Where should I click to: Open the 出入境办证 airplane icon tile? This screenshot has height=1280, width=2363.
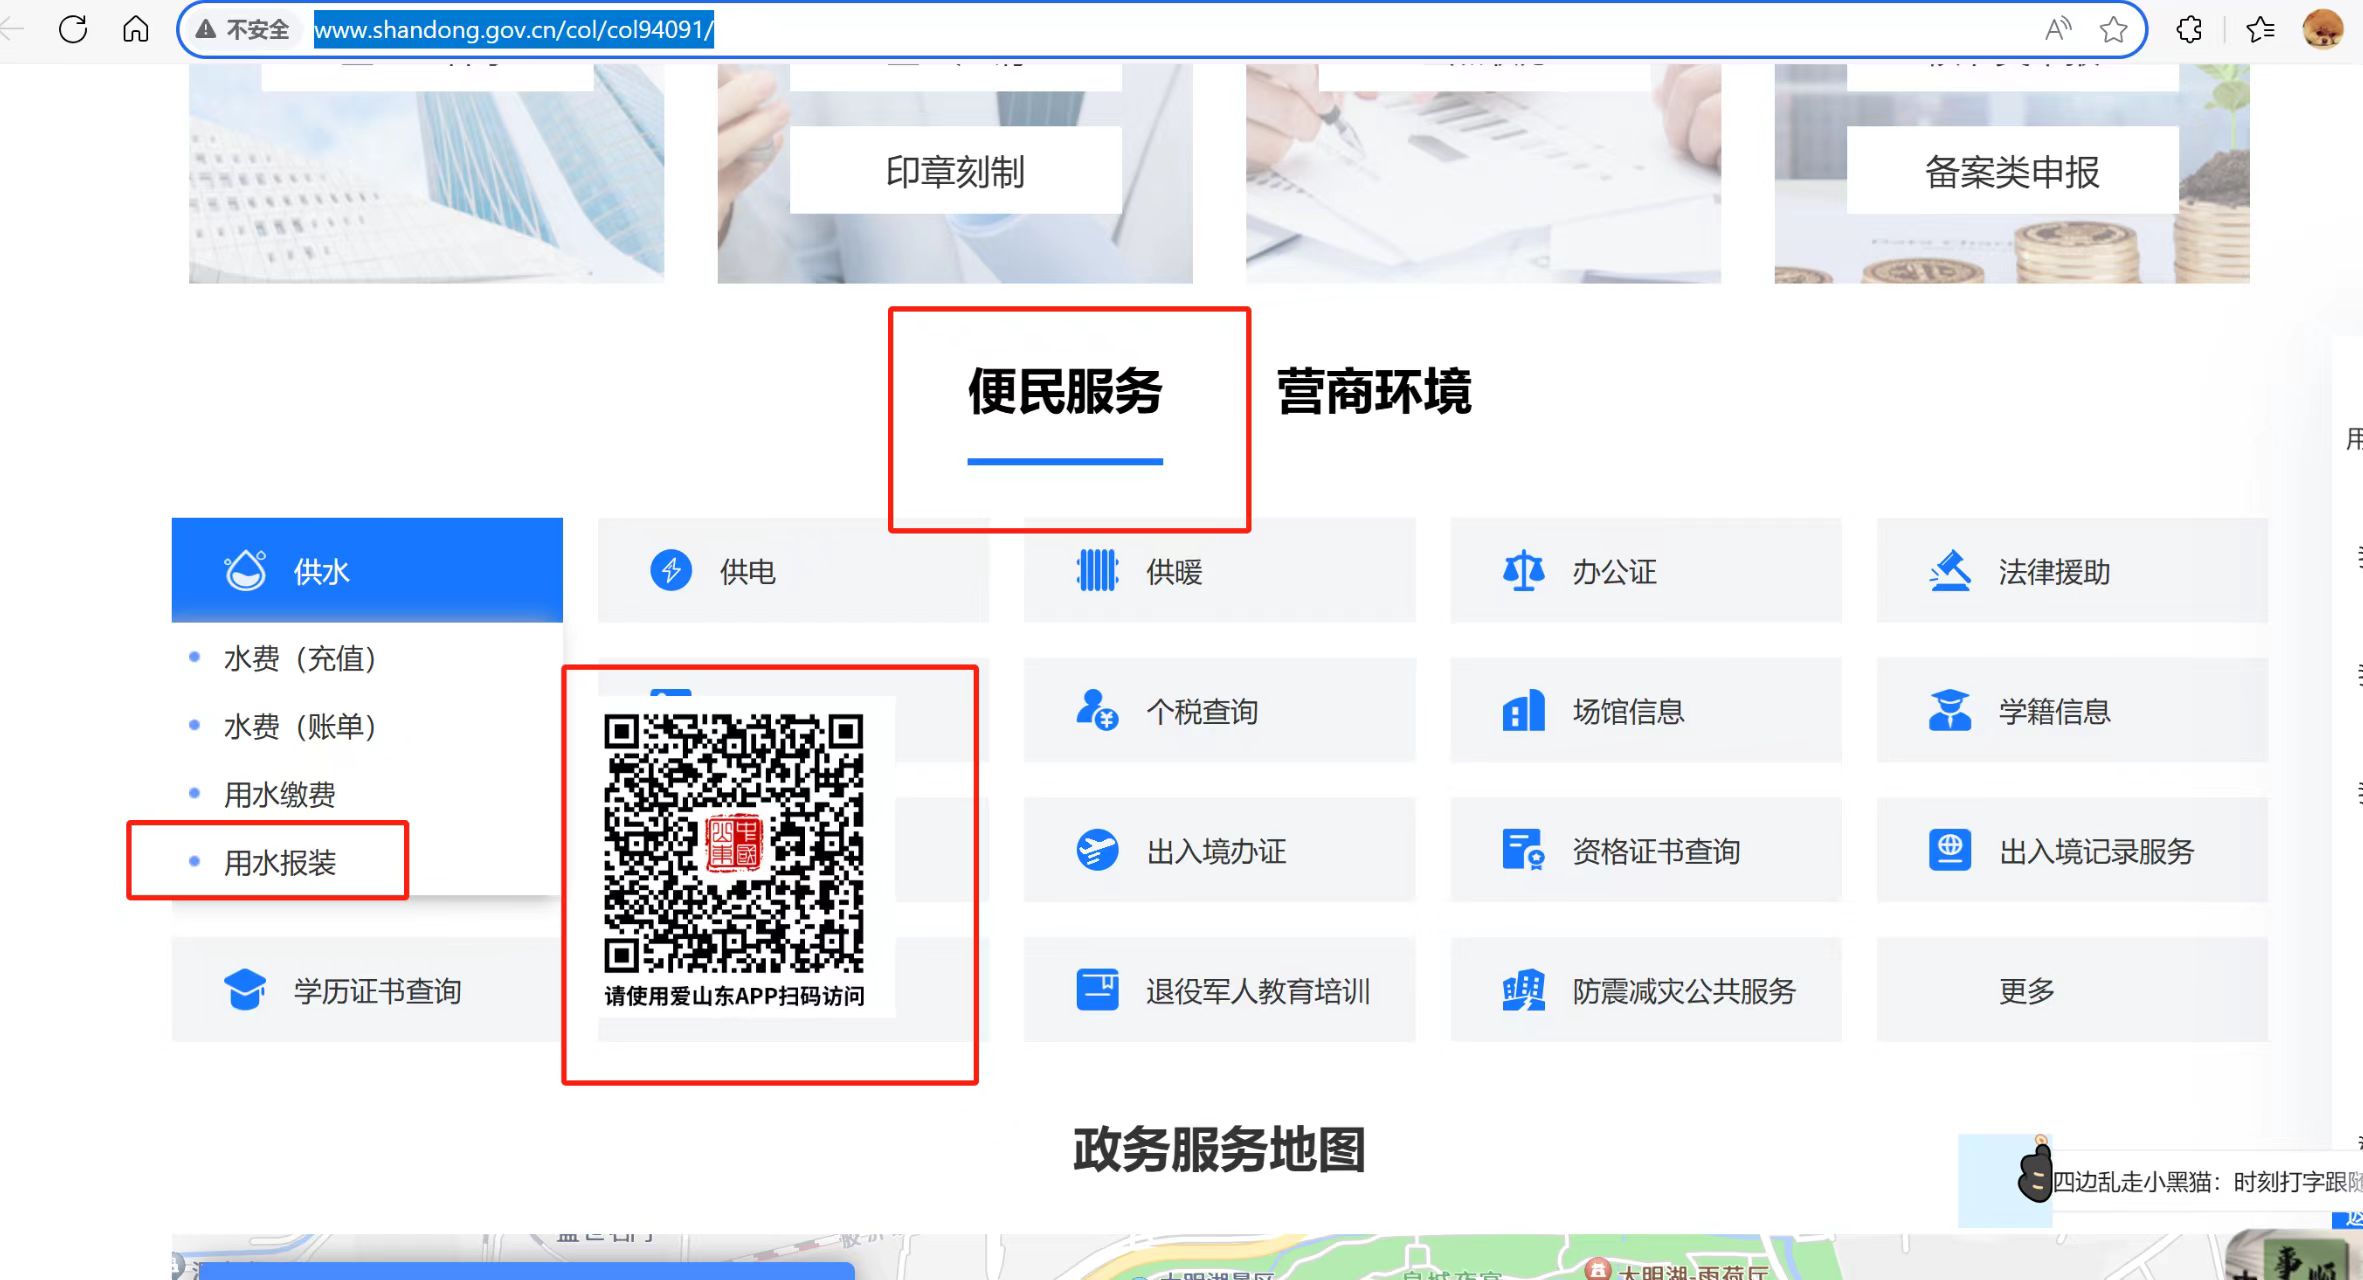1218,851
